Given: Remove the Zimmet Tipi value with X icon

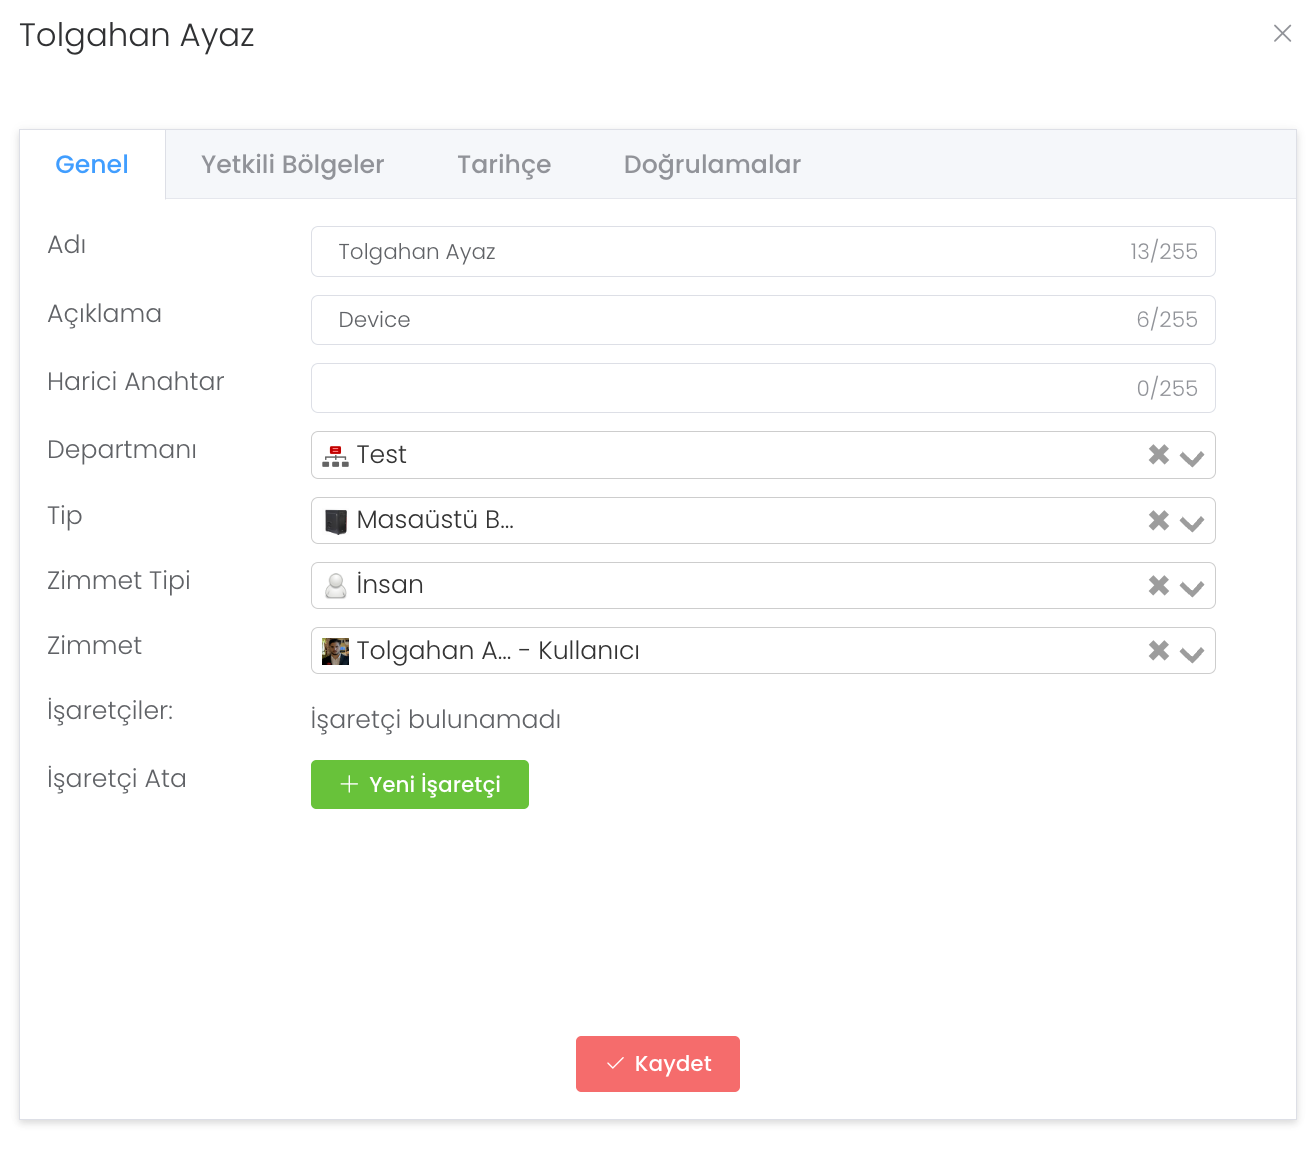Looking at the screenshot, I should click(1158, 585).
